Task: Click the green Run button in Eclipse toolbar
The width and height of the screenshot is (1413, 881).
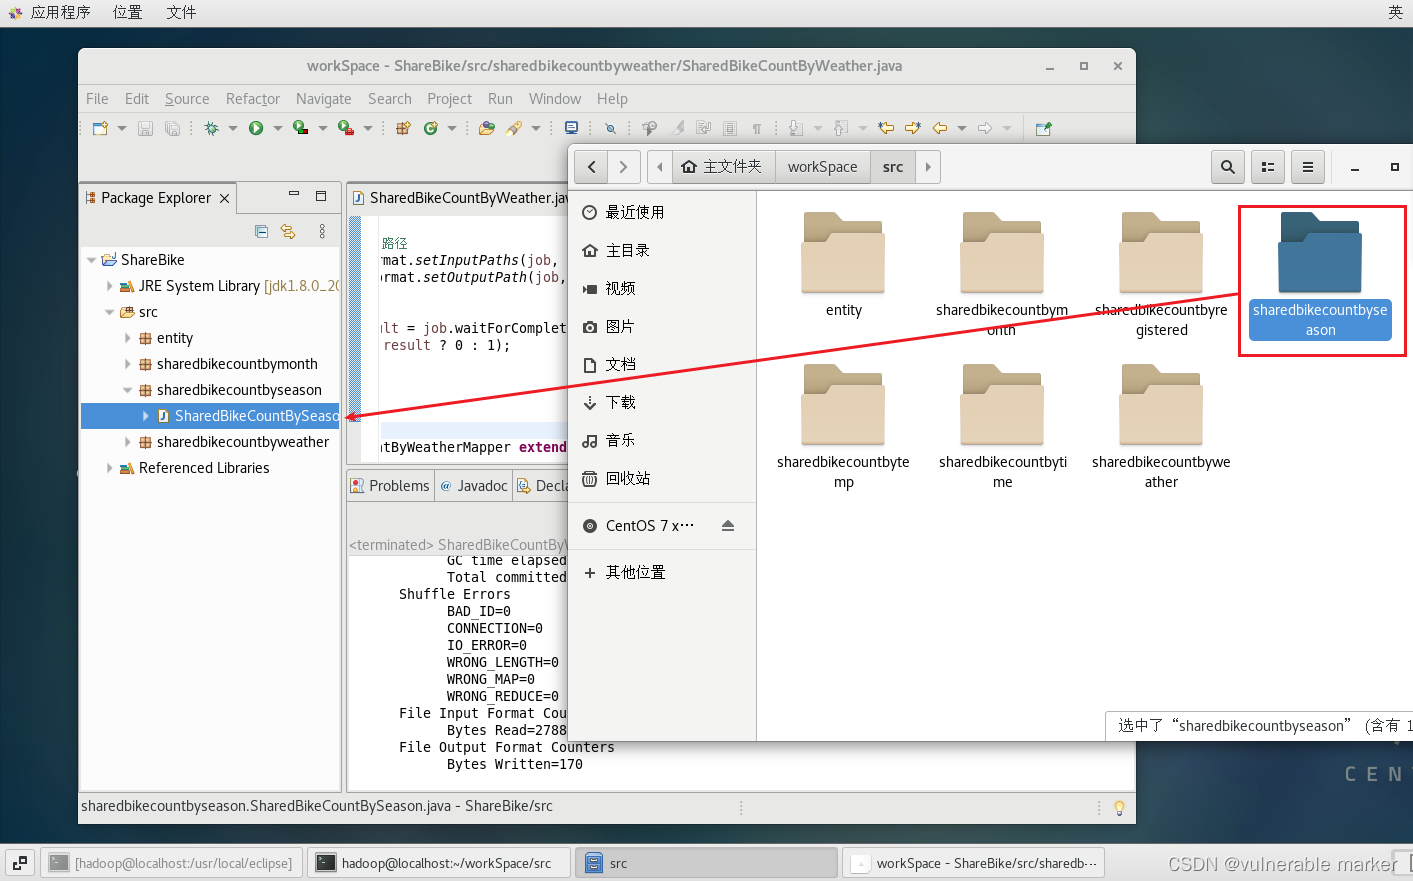Action: pos(256,128)
